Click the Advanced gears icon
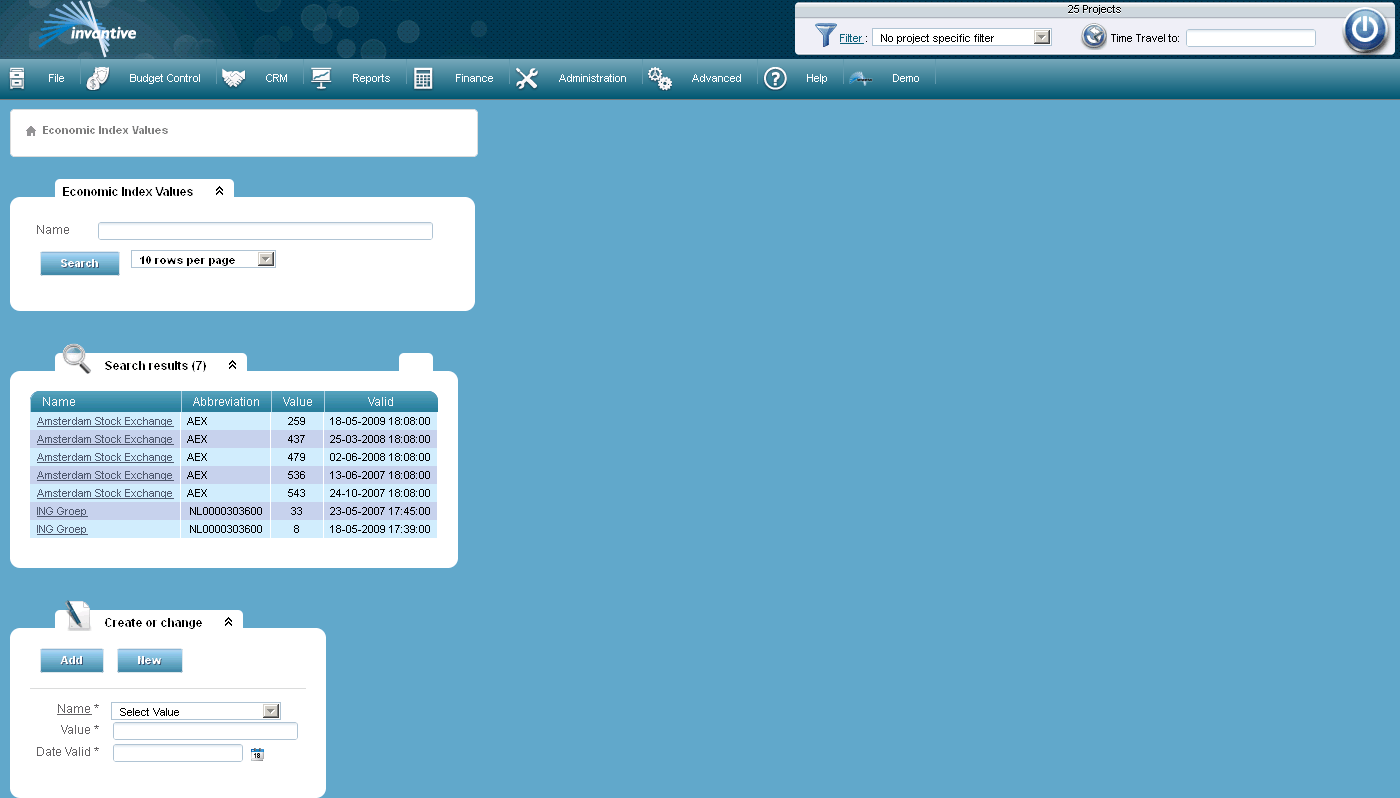 [659, 78]
